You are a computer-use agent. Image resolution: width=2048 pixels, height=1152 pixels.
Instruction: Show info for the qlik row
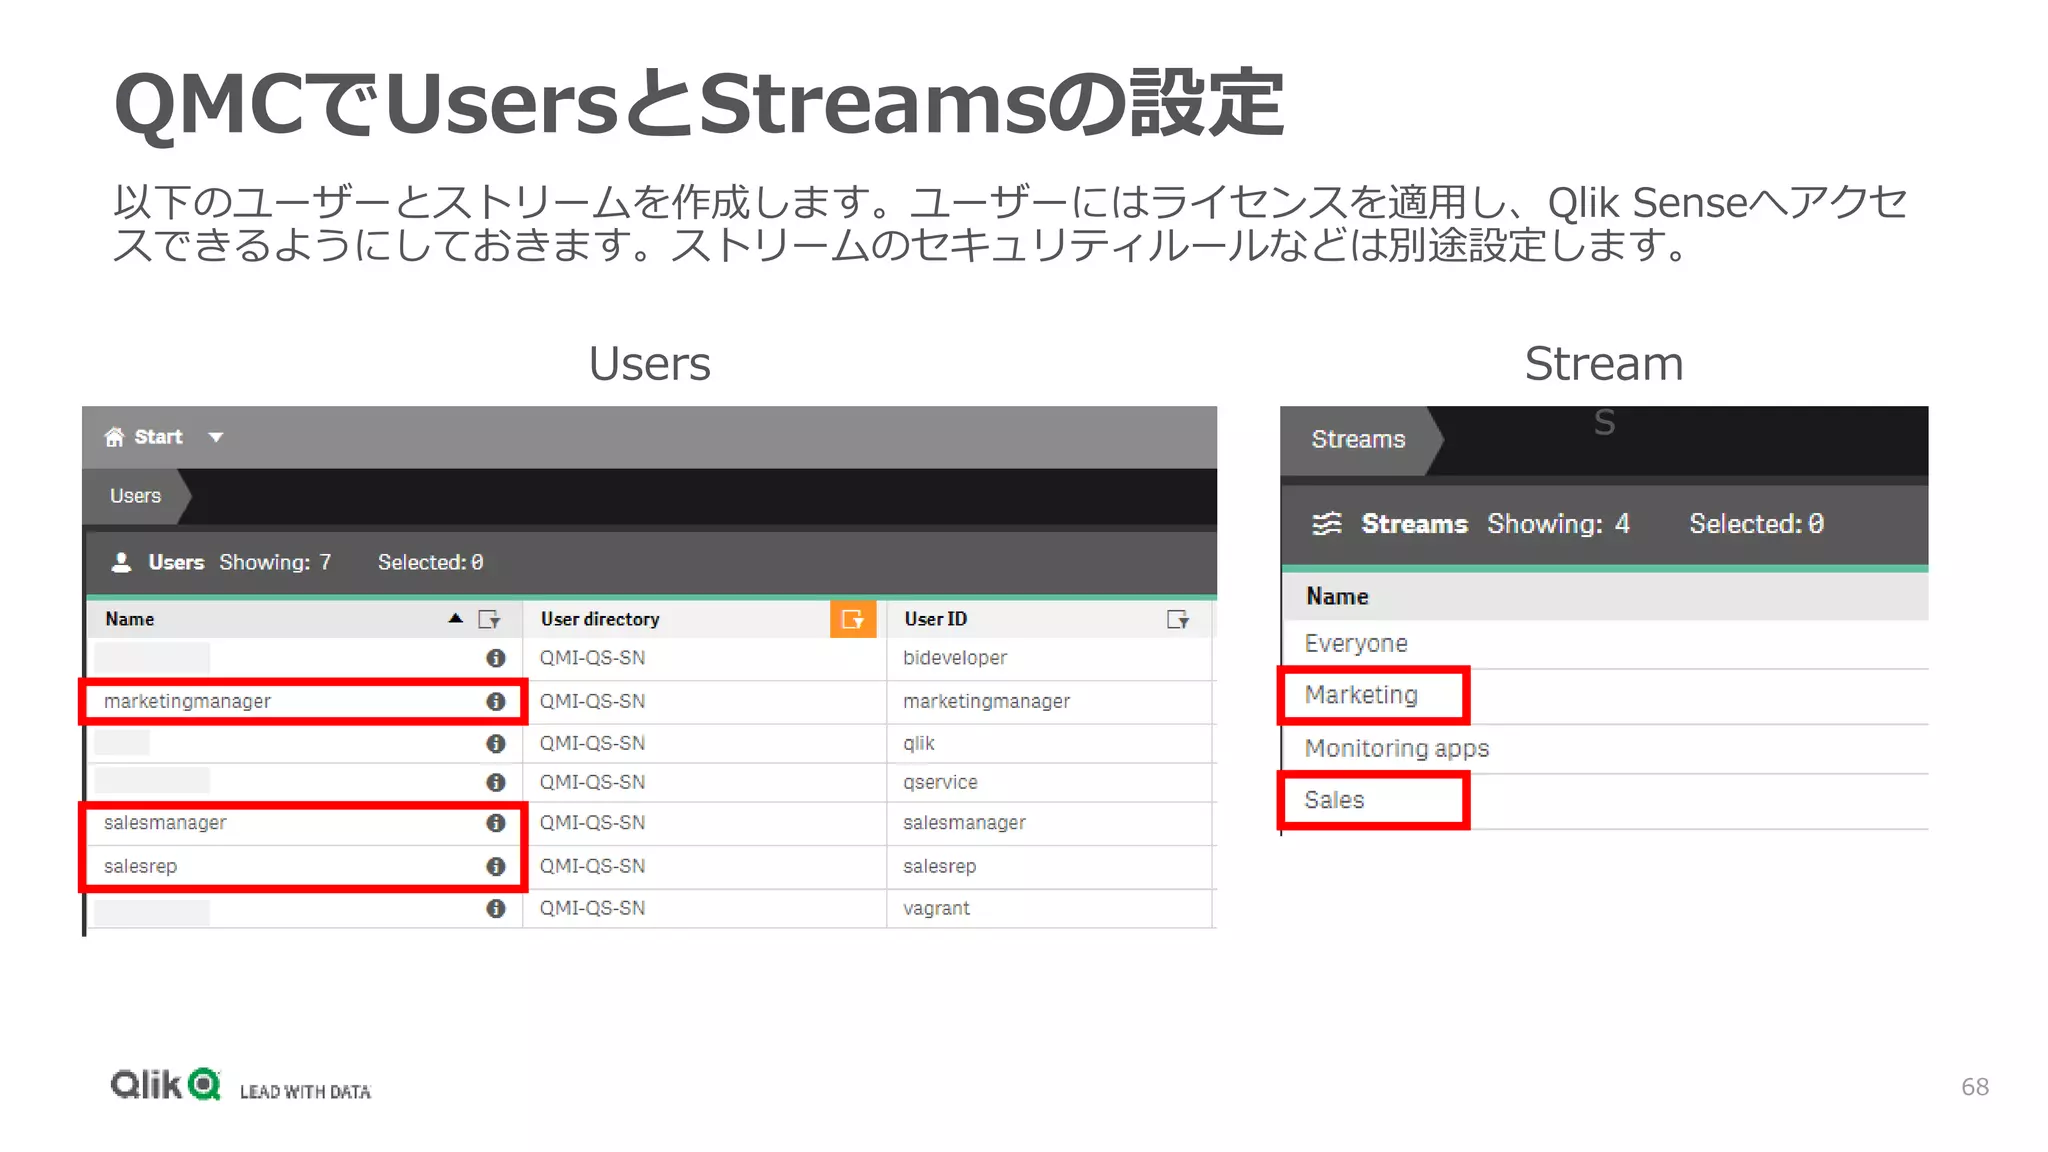[496, 743]
